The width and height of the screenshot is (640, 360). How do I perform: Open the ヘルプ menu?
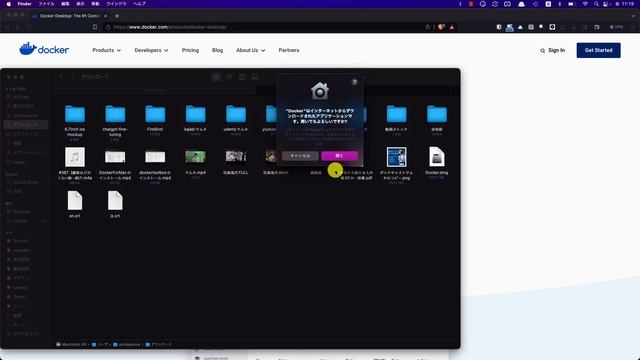140,4
